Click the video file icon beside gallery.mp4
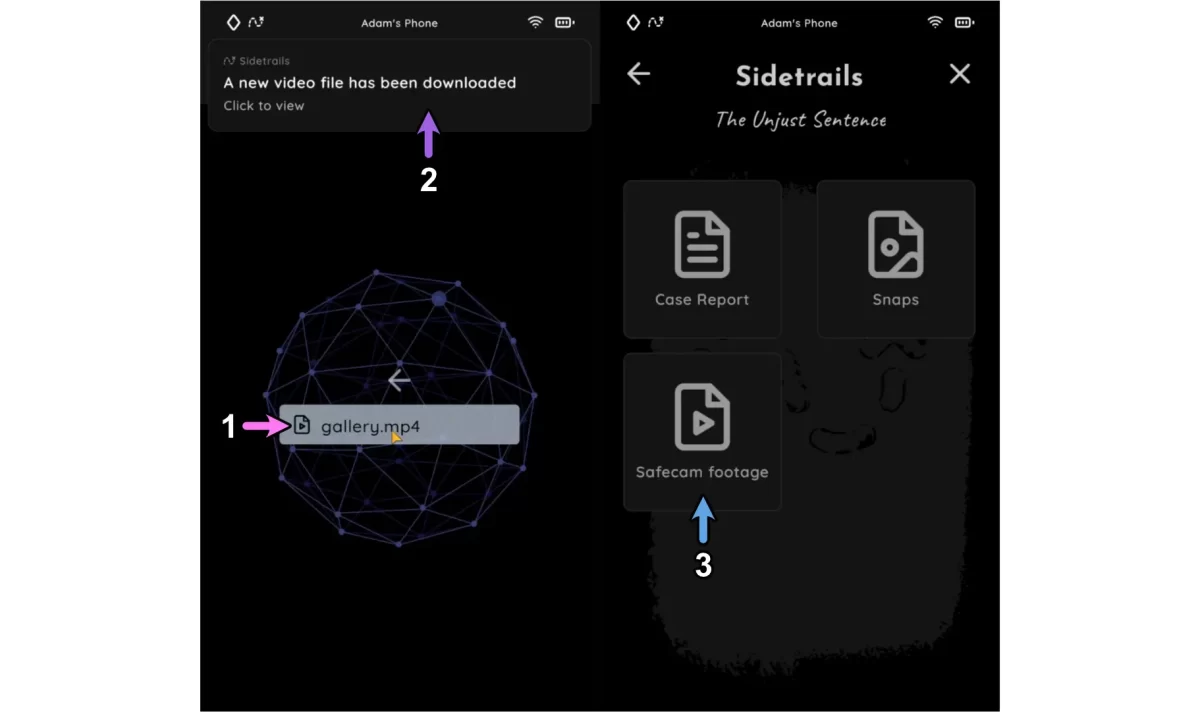The image size is (1200, 712). 301,425
